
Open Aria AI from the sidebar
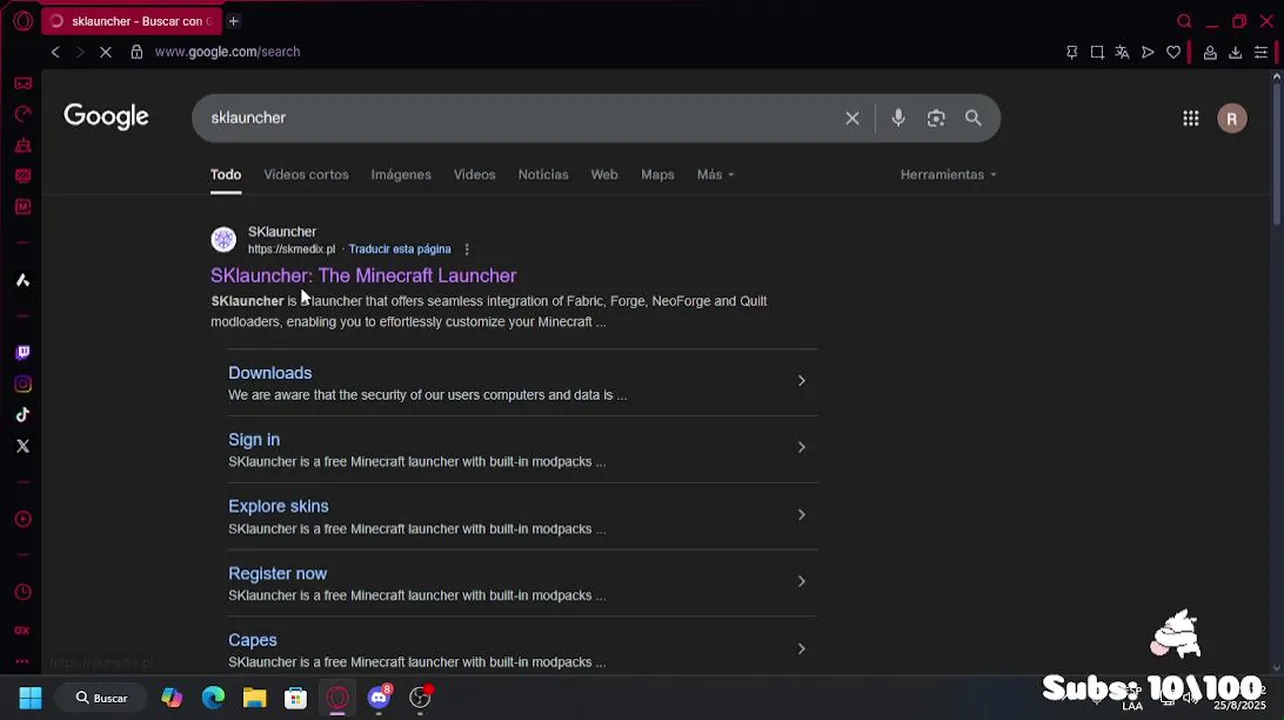23,280
